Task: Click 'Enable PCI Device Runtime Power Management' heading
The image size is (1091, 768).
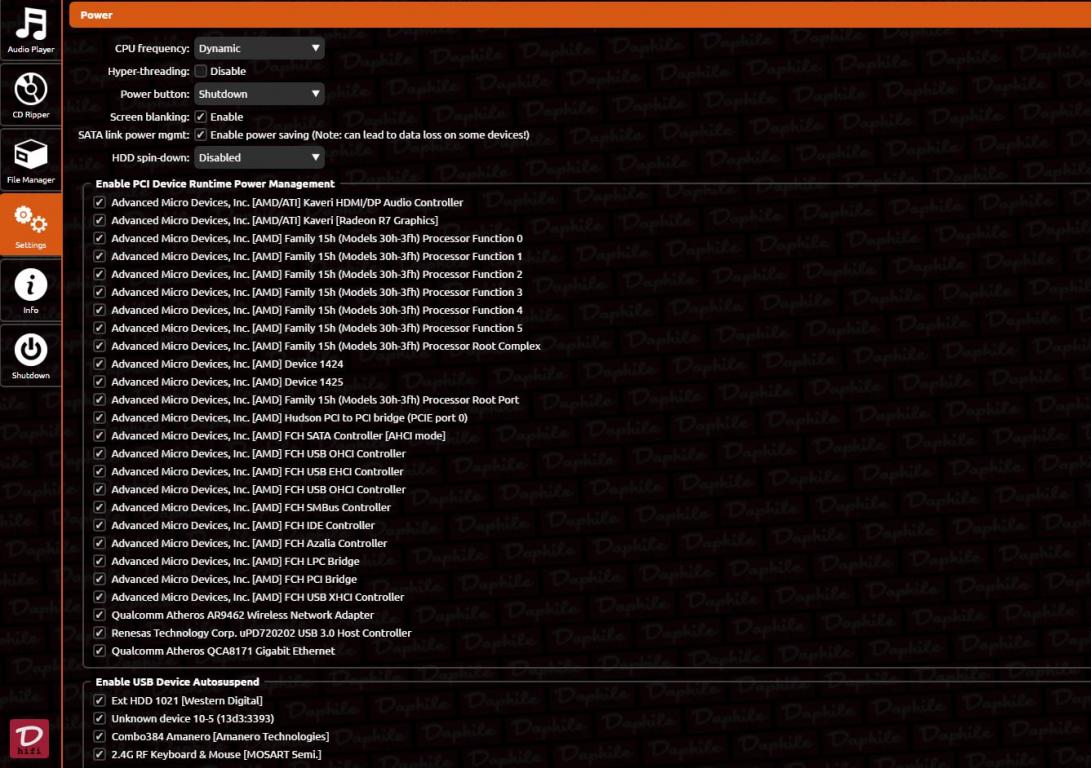Action: [x=215, y=184]
